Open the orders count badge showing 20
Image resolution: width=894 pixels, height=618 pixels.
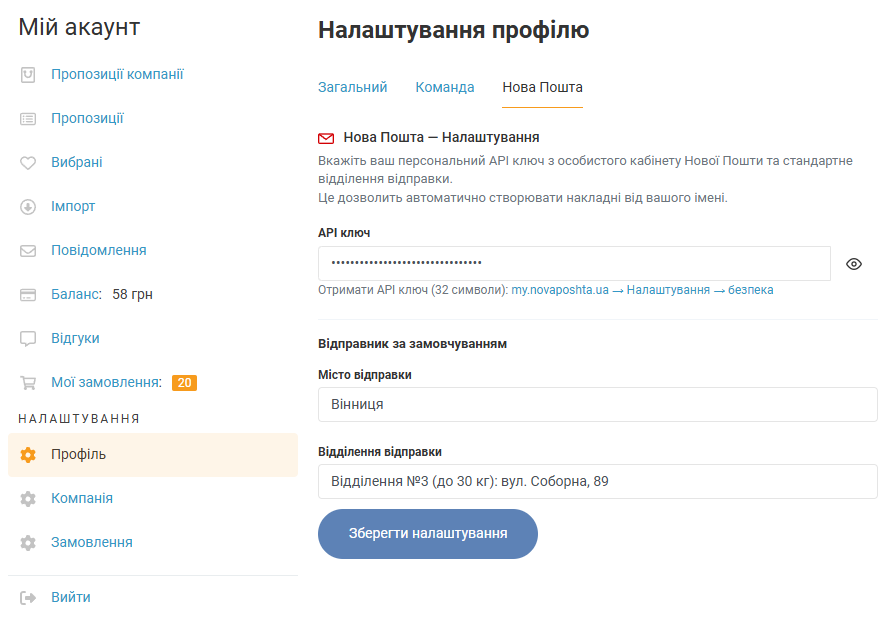coord(184,383)
